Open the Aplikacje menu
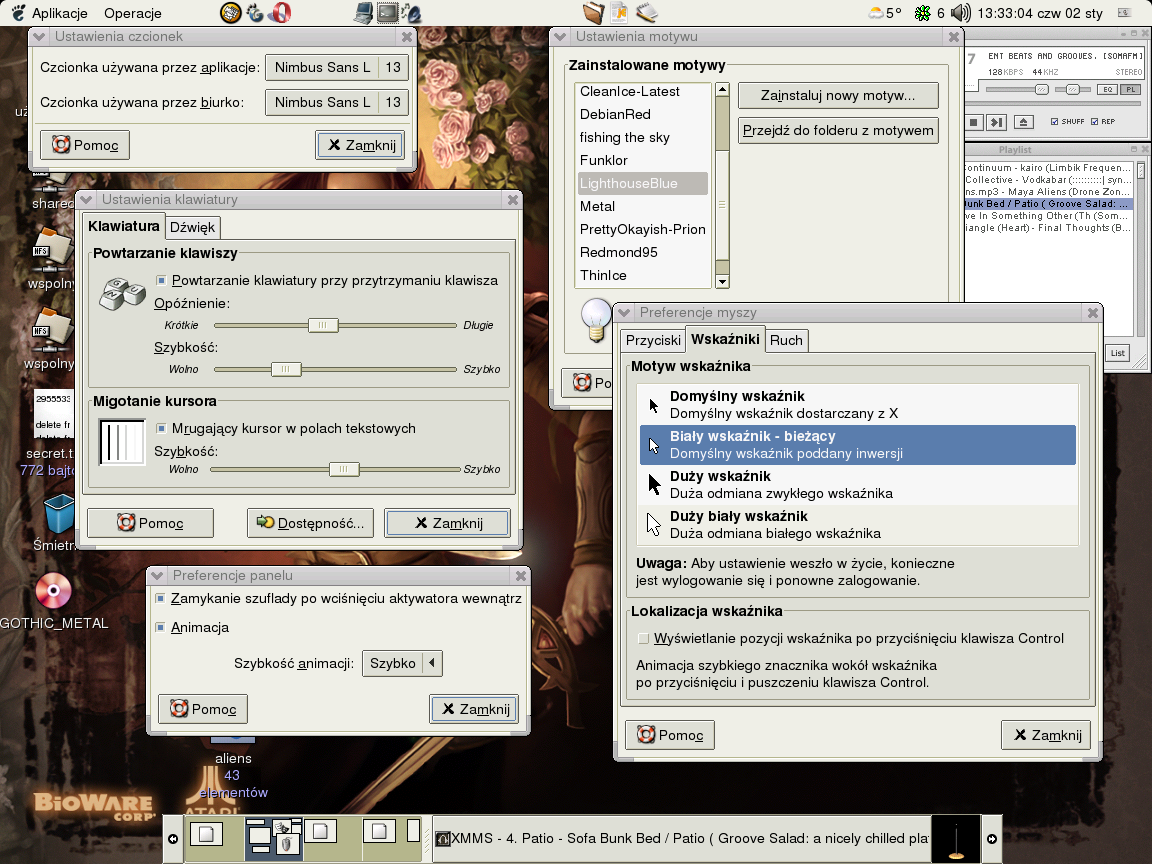This screenshot has width=1152, height=864. pyautogui.click(x=60, y=13)
